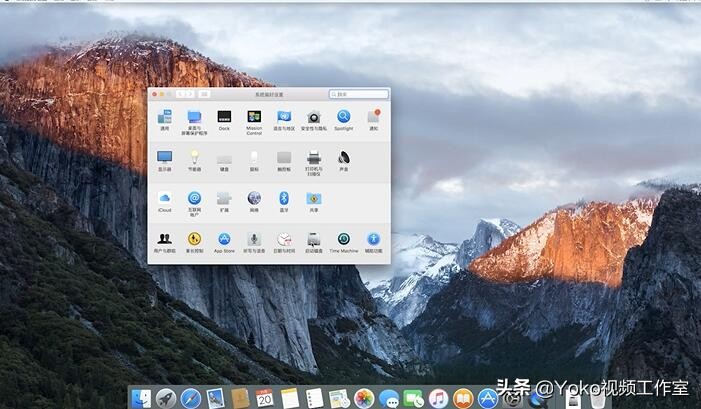This screenshot has height=409, width=701.
Task: Open Contacts from the Dock
Action: click(x=240, y=398)
